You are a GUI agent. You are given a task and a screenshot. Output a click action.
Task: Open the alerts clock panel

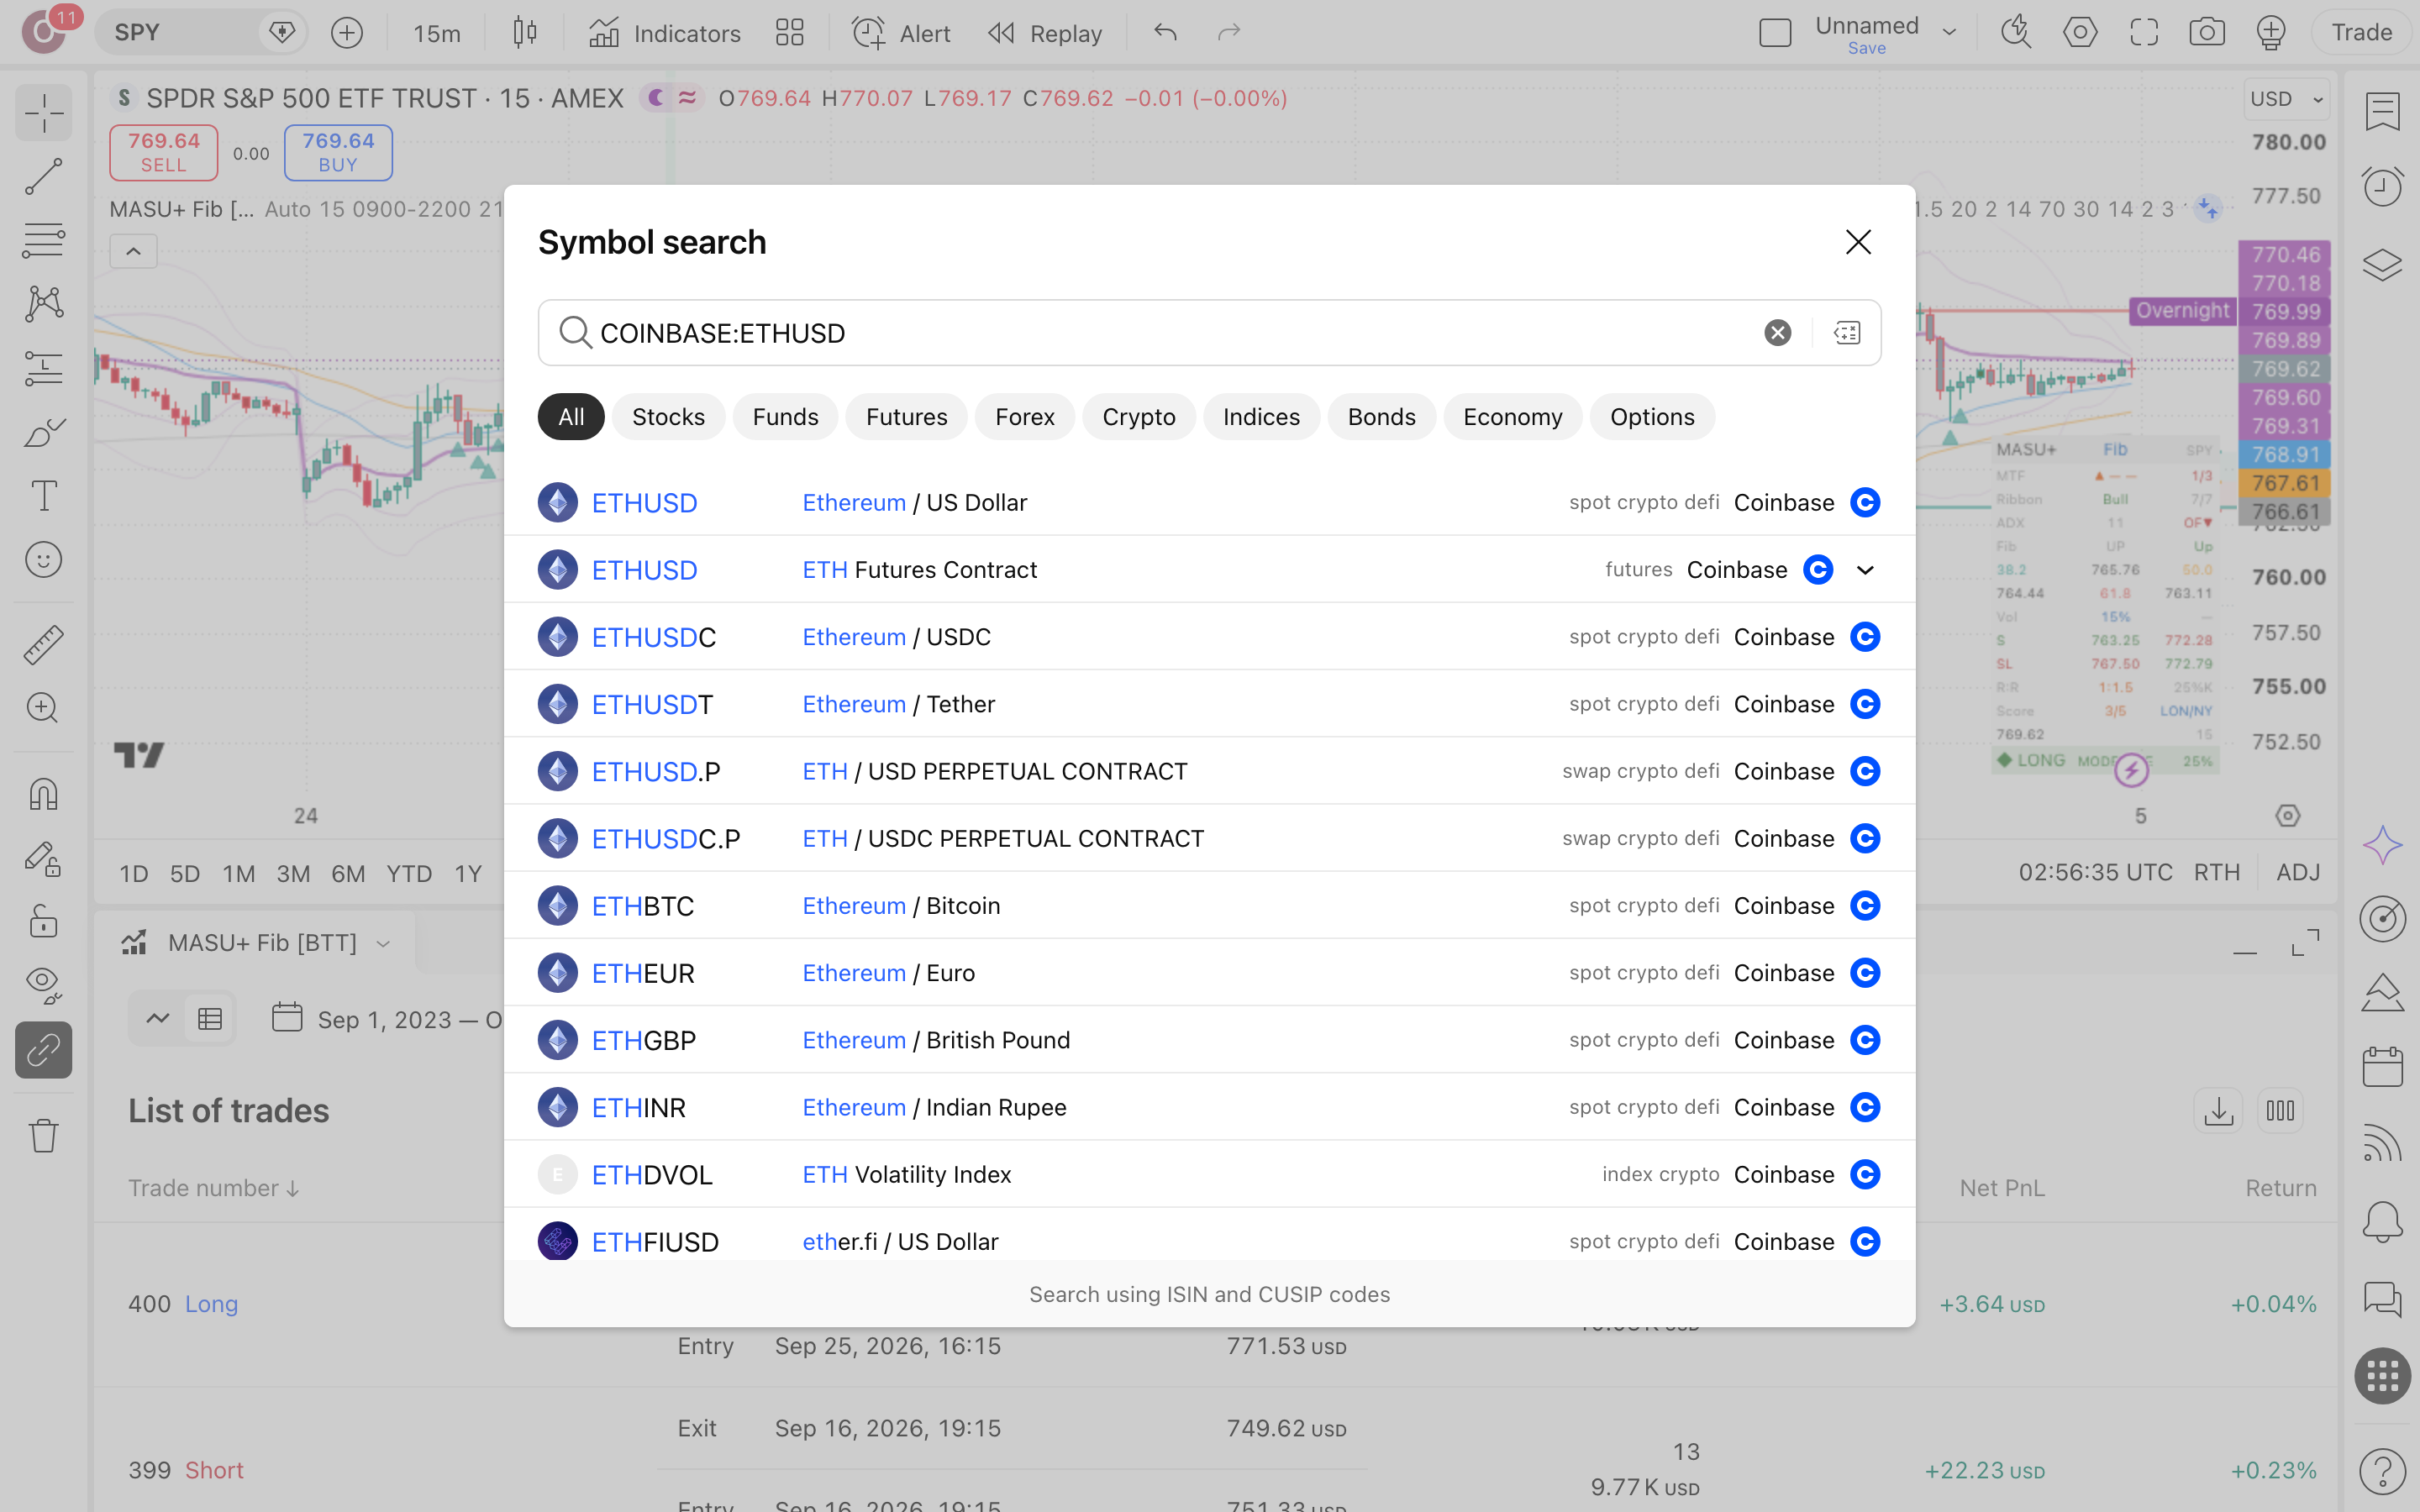[x=2382, y=186]
